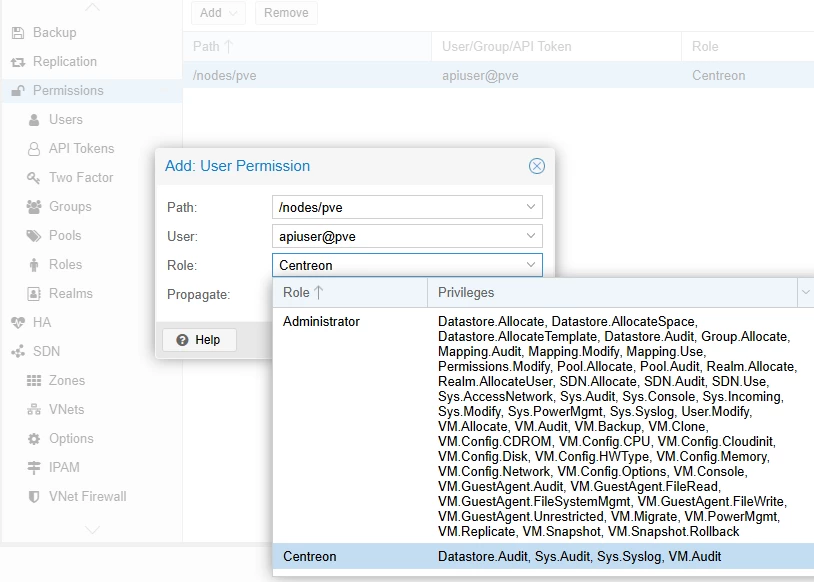814x582 pixels.
Task: Click the Role column sort arrow in dropdown
Action: point(318,293)
